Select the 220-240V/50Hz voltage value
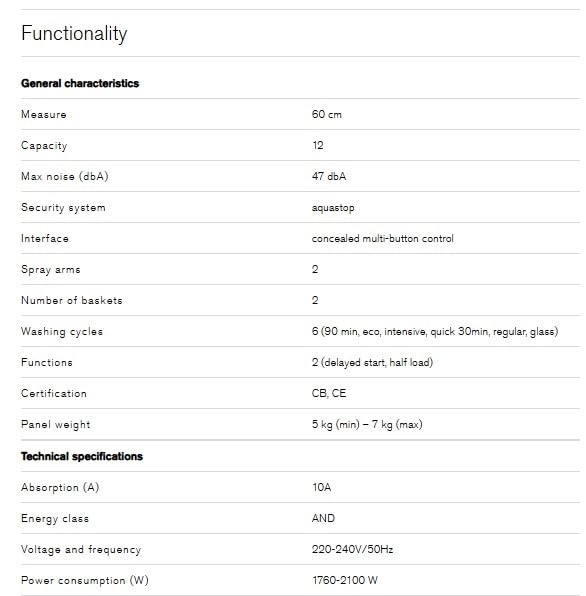 pos(353,549)
